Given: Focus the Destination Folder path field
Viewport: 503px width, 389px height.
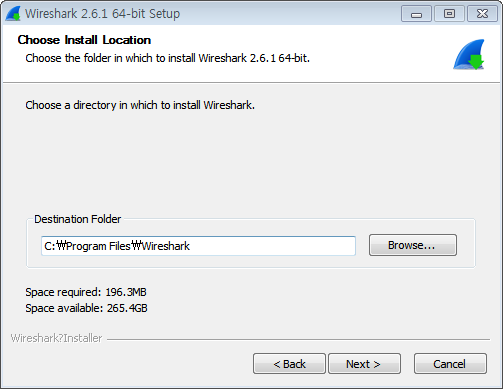Looking at the screenshot, I should [x=198, y=246].
